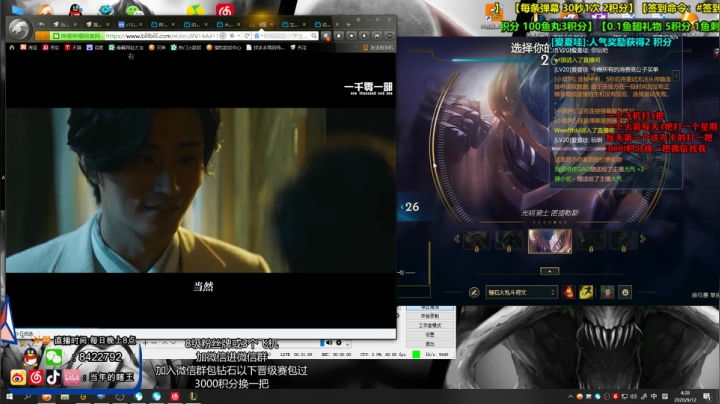Expand the panel with the small up-arrow button

point(549,271)
